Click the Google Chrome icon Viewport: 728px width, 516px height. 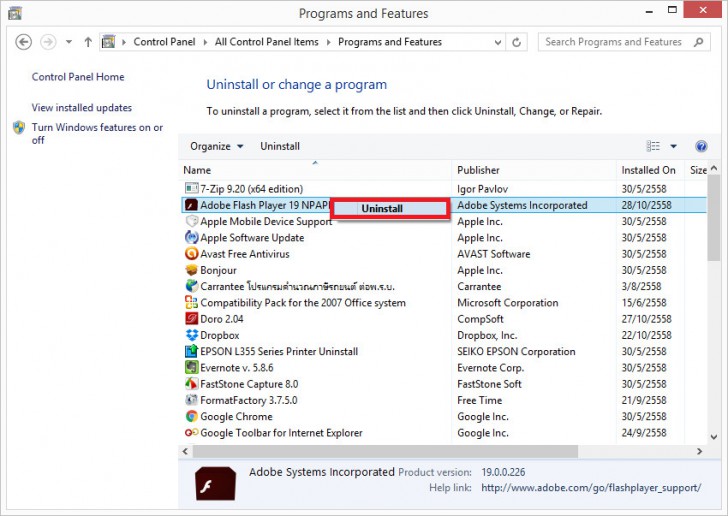tap(191, 416)
